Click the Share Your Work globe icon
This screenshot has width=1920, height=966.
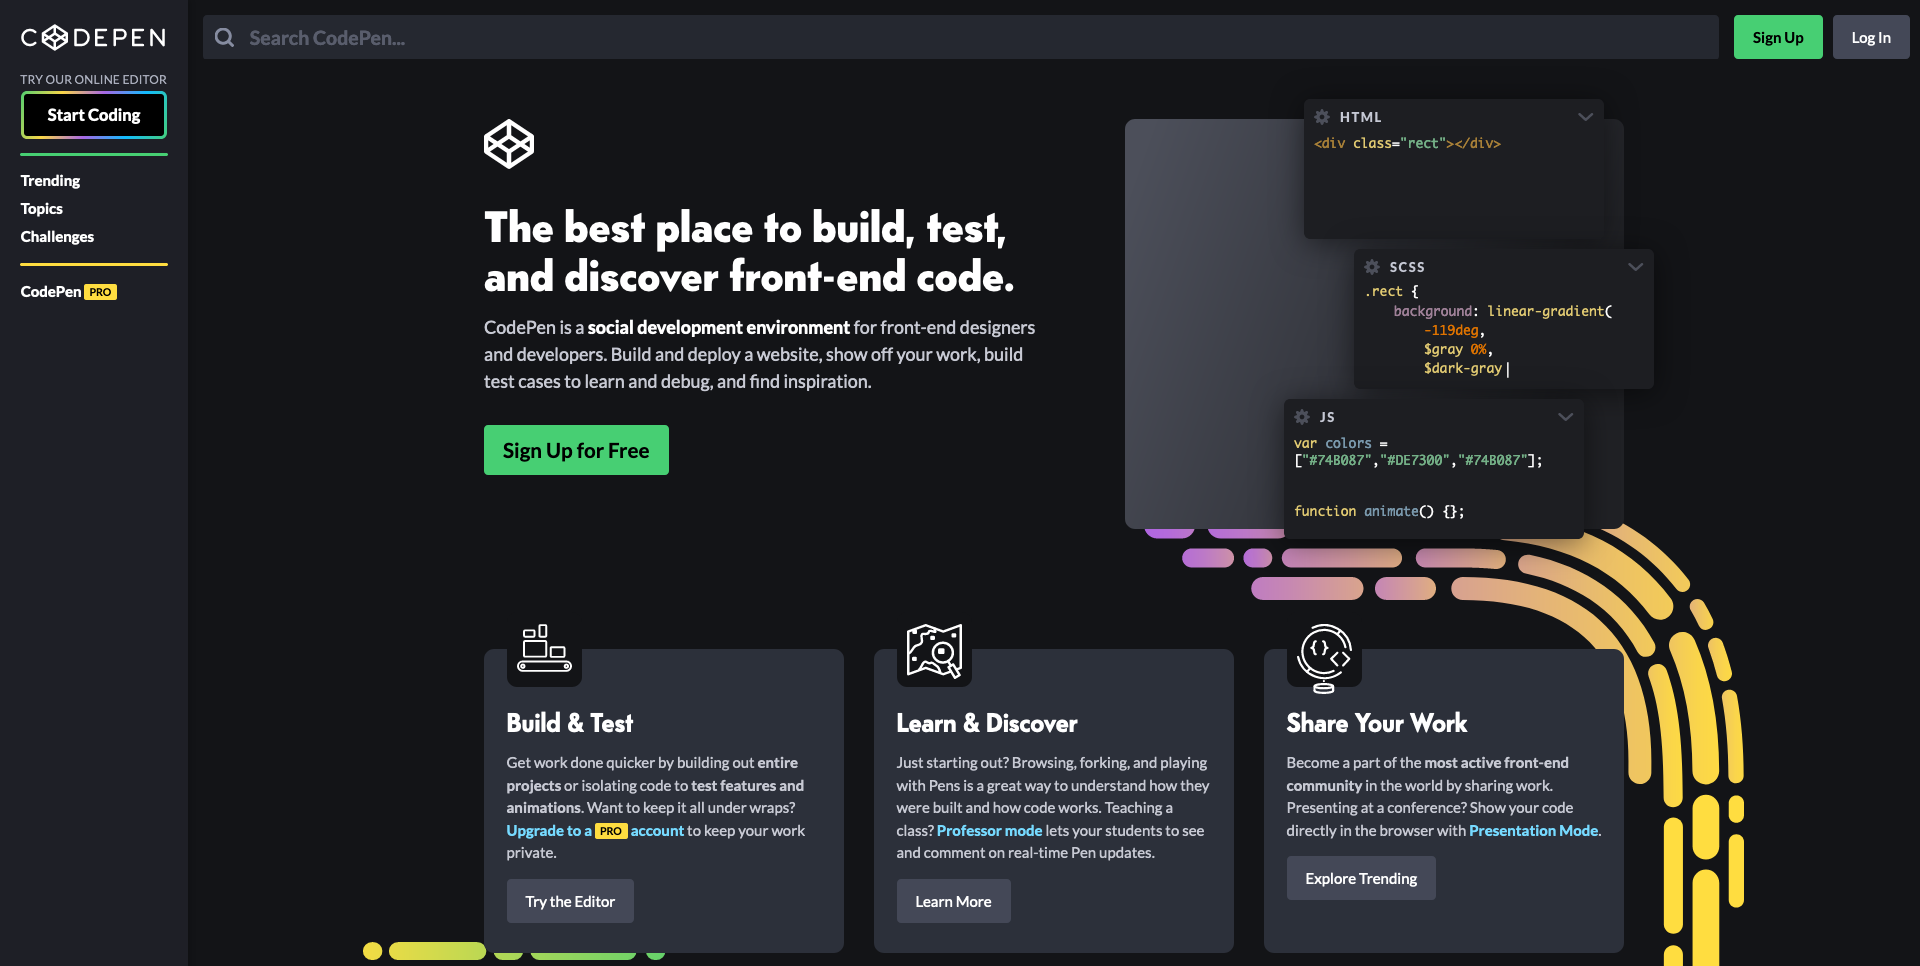pyautogui.click(x=1324, y=658)
